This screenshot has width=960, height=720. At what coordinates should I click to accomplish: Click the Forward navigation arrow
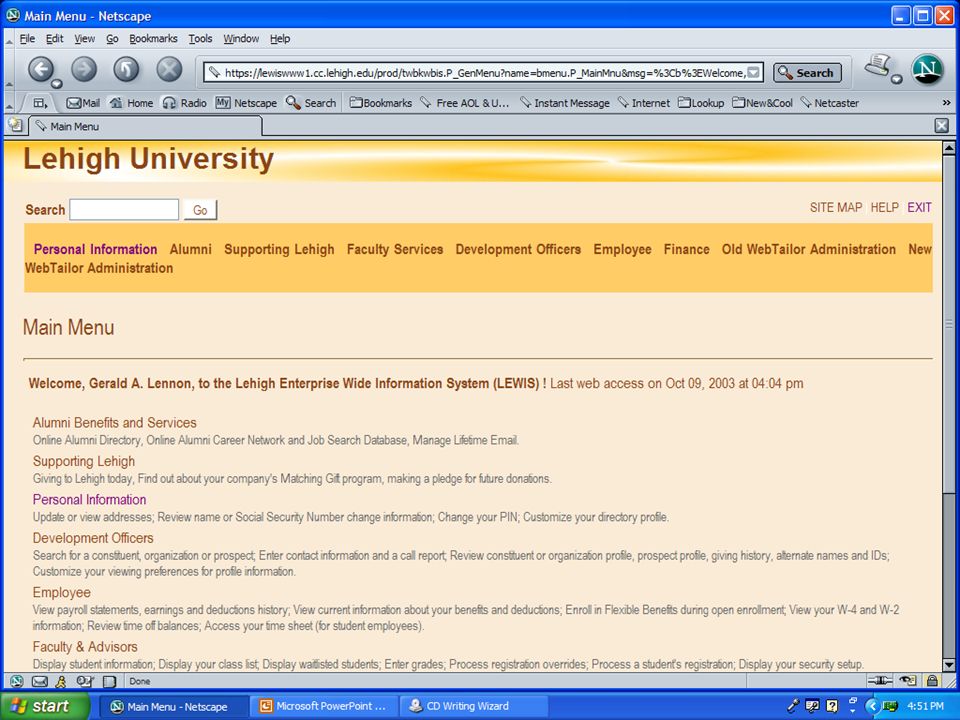(84, 69)
